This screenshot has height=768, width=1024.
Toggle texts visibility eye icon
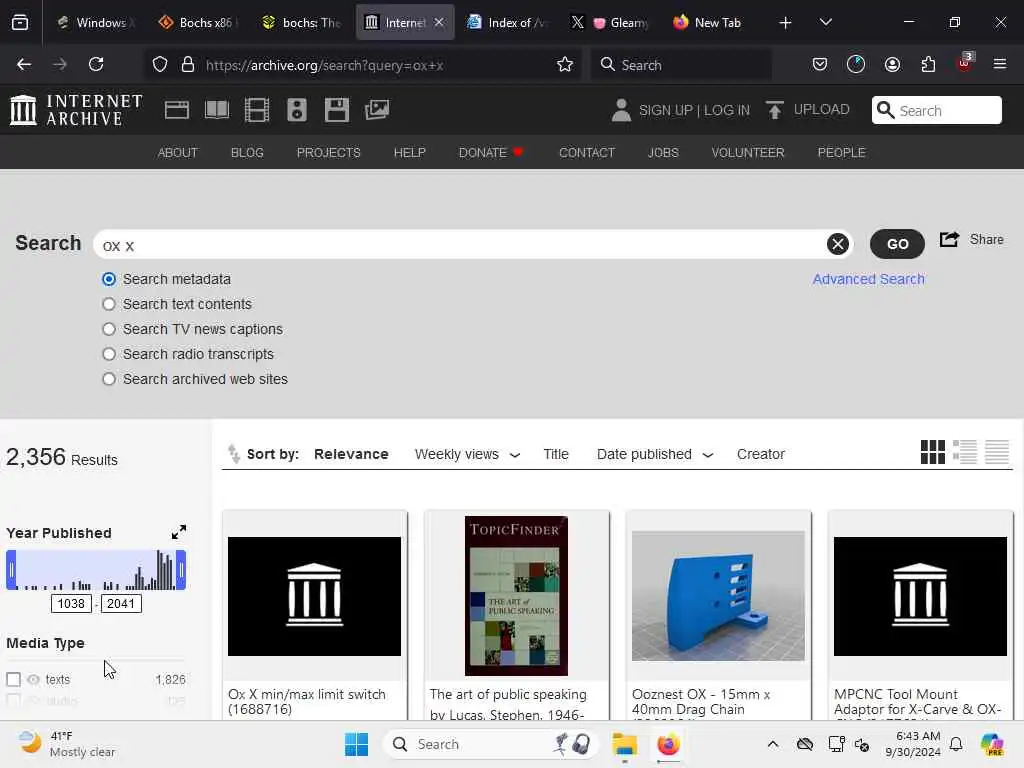(33, 680)
